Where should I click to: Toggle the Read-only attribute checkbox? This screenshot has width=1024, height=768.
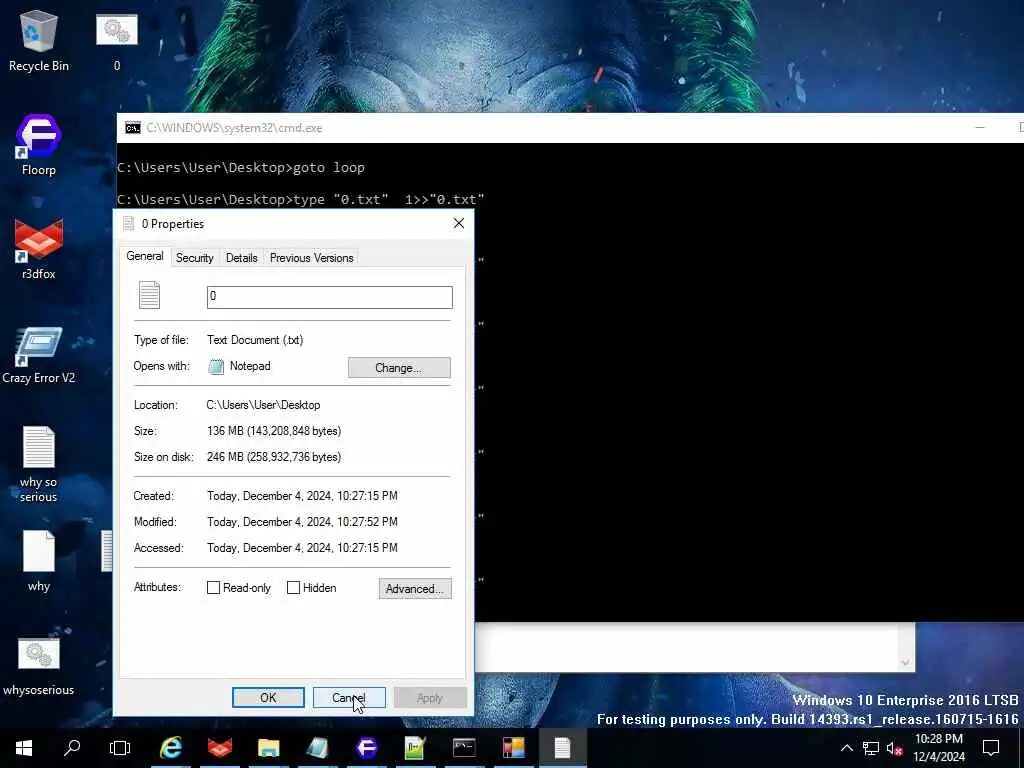point(214,588)
